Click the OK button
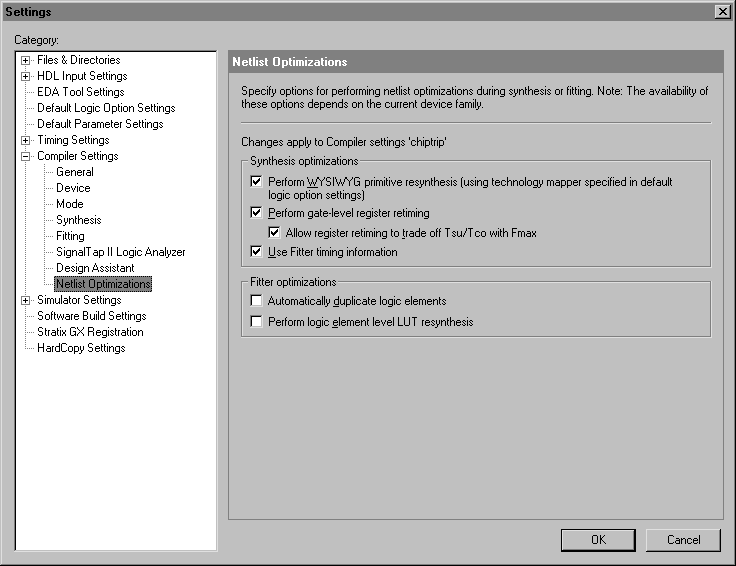Image resolution: width=736 pixels, height=566 pixels. (598, 540)
